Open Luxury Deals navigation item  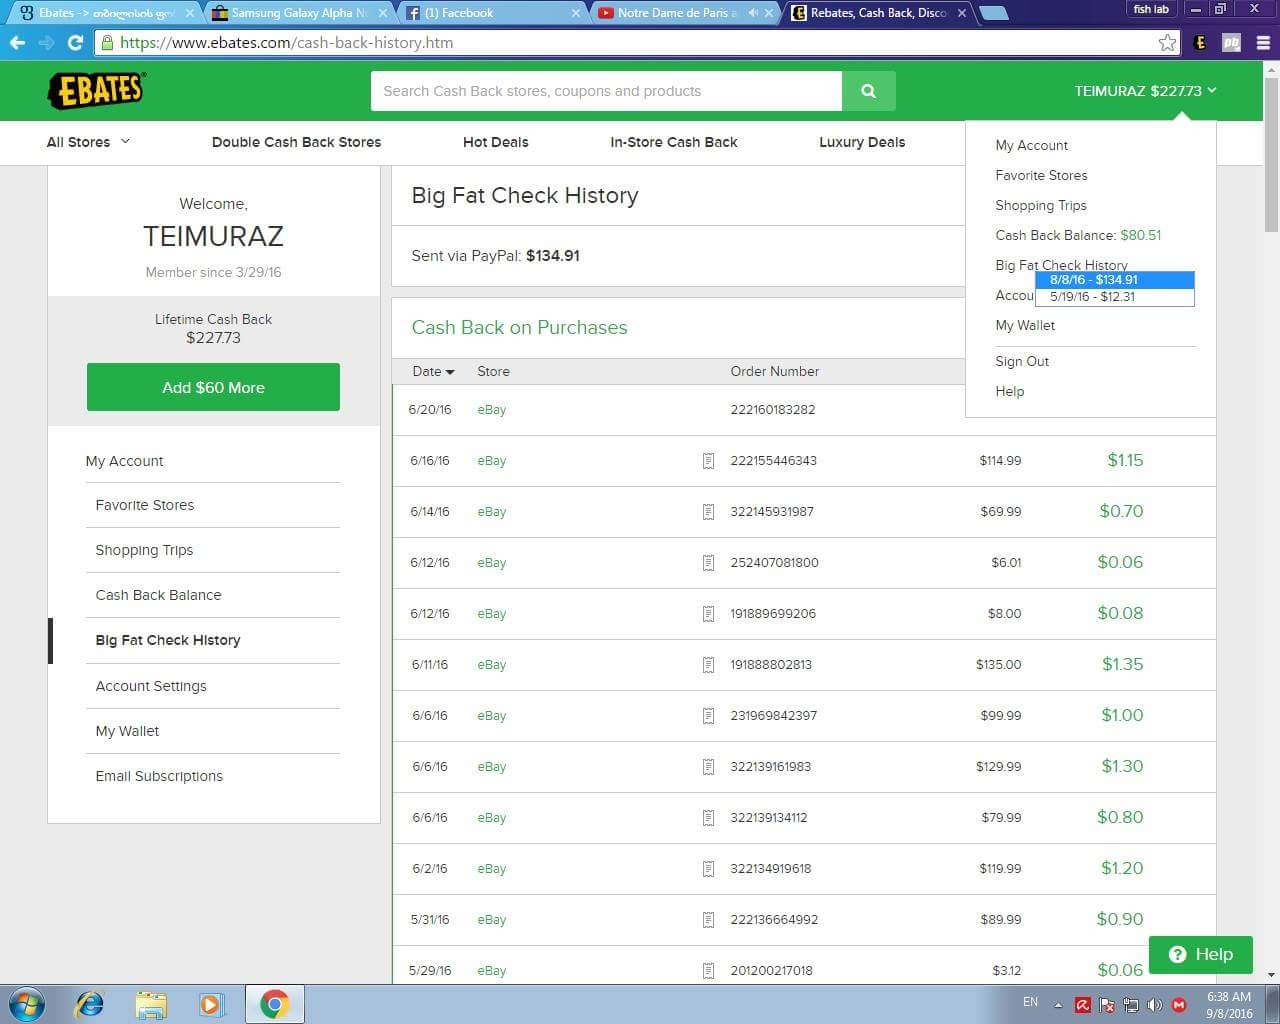[862, 142]
